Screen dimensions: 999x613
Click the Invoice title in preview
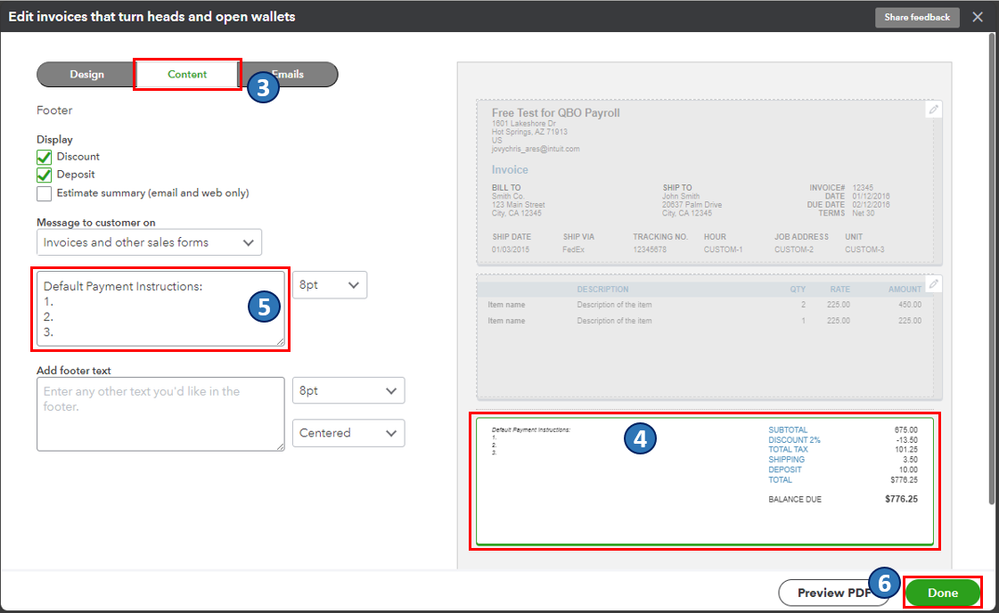tap(510, 169)
